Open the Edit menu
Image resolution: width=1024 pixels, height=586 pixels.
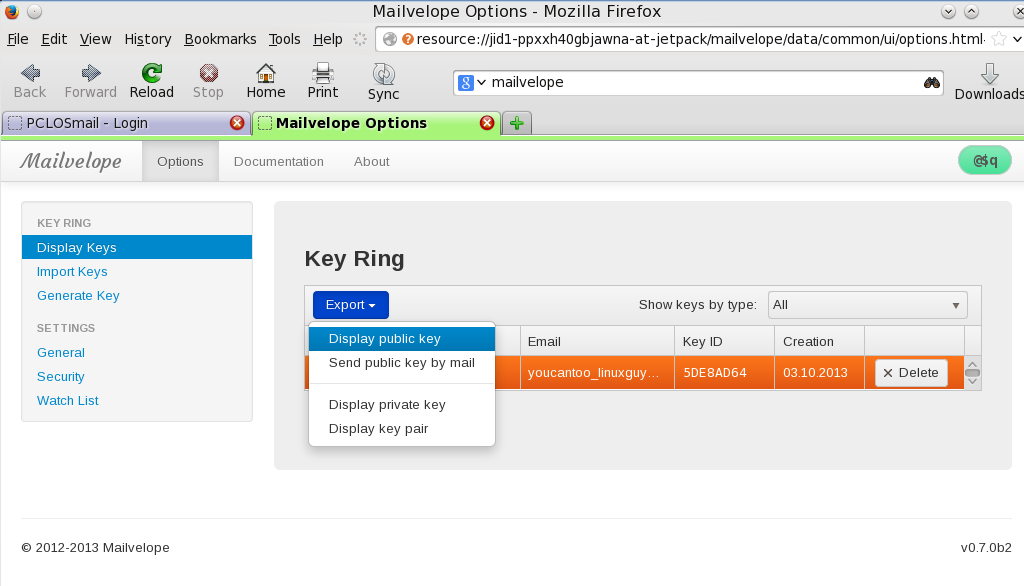point(54,39)
